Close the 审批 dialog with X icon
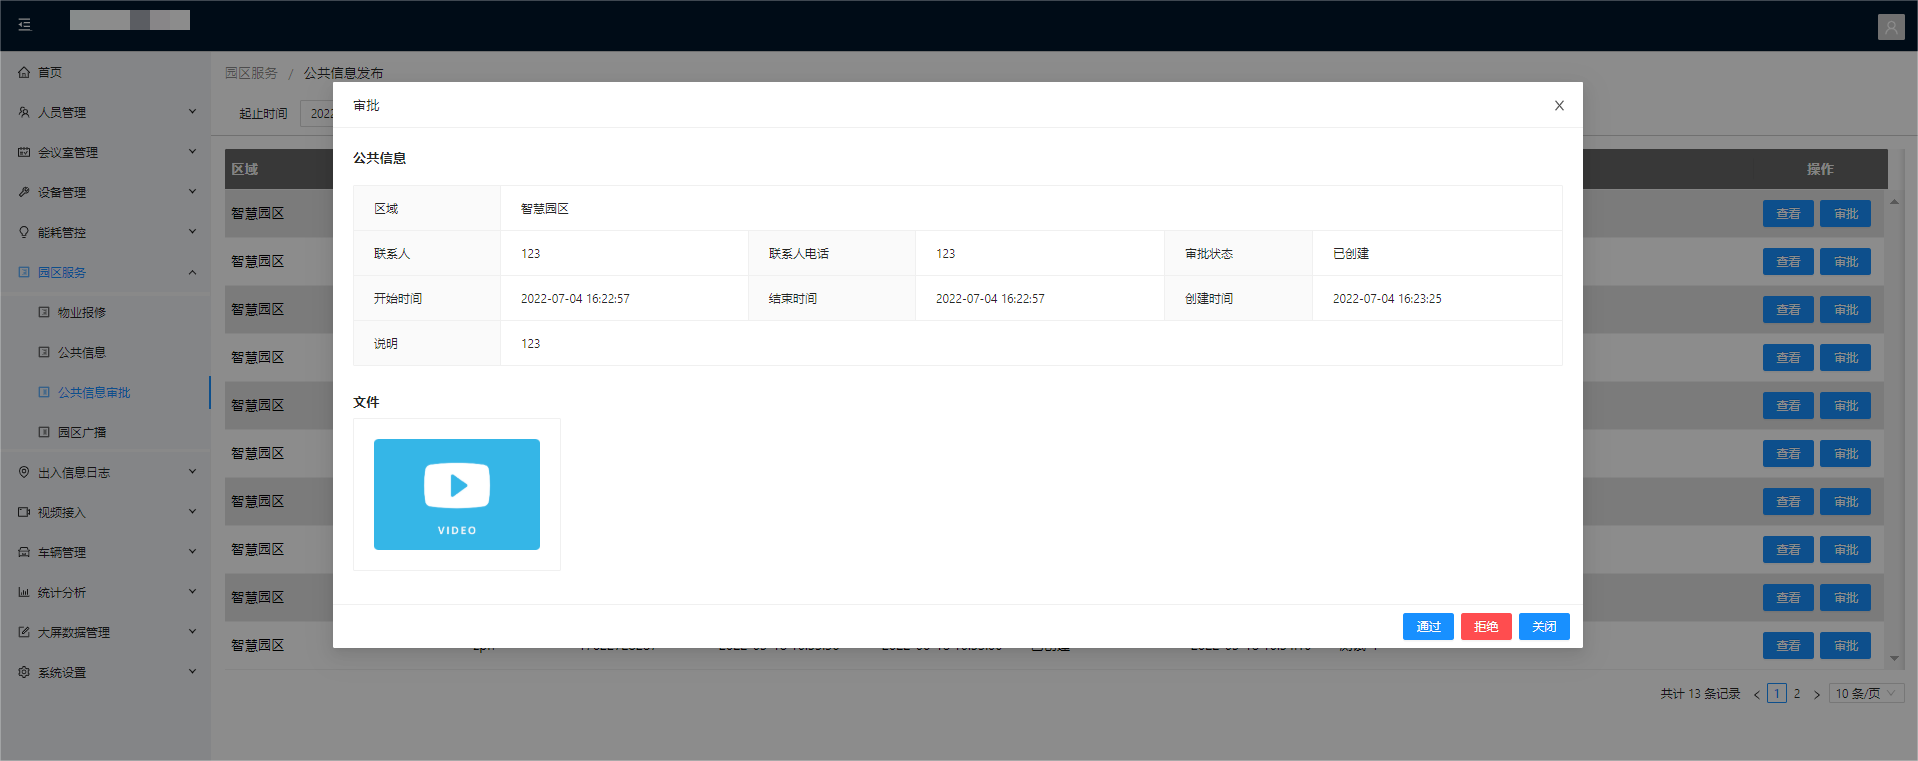 click(1559, 105)
